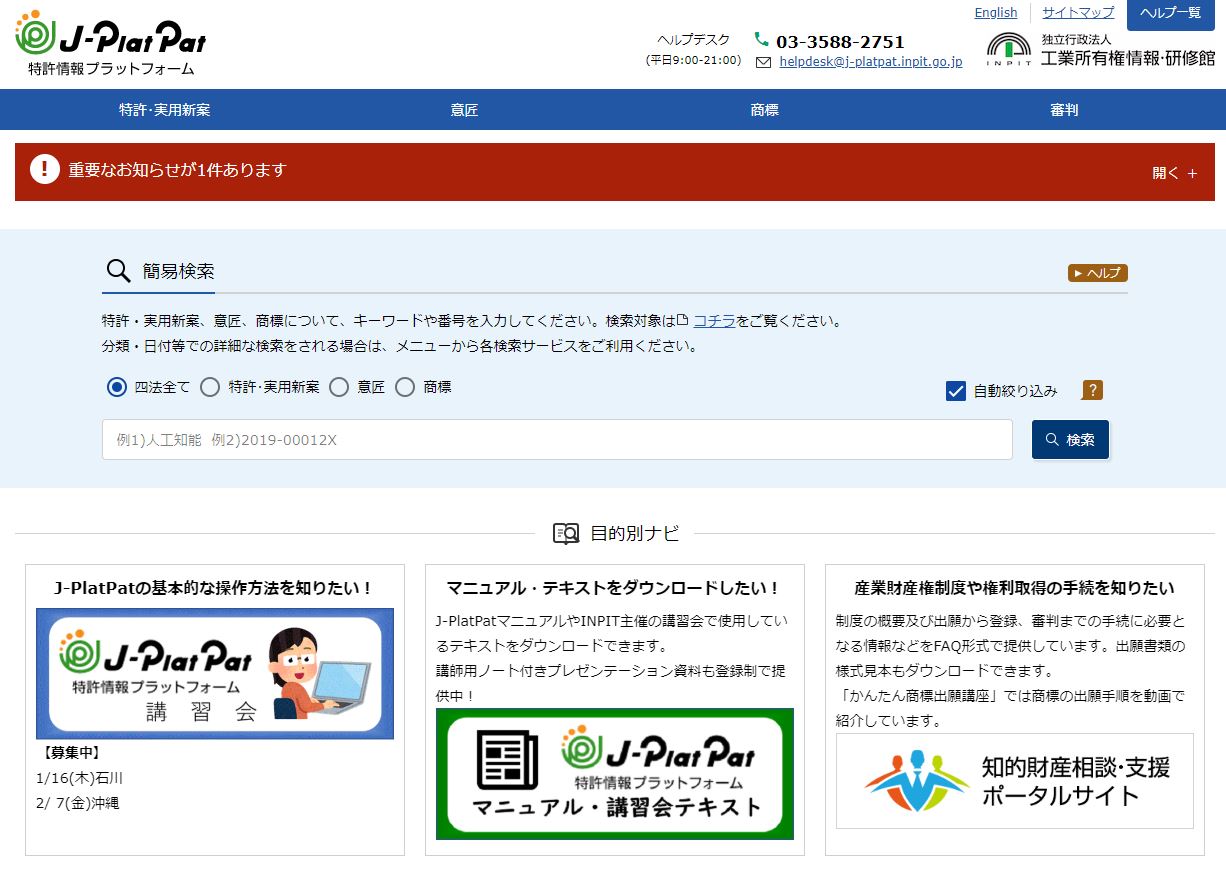The image size is (1226, 871).
Task: Click the heading J-PlatPatの基本的な操作方法を知りたい！
Action: coord(214,588)
